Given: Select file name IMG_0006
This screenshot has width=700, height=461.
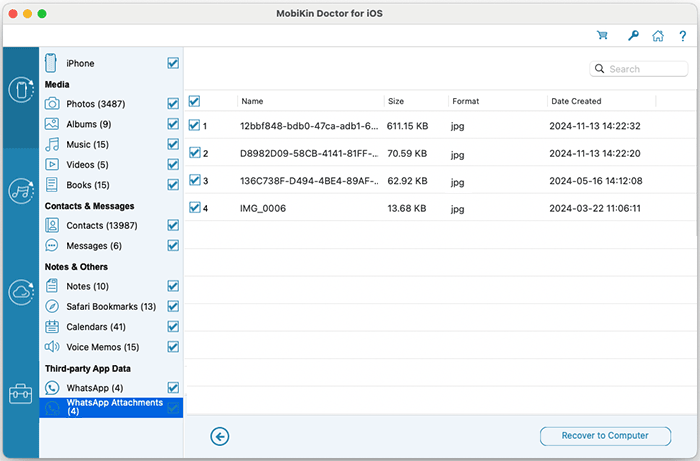Looking at the screenshot, I should (x=263, y=208).
